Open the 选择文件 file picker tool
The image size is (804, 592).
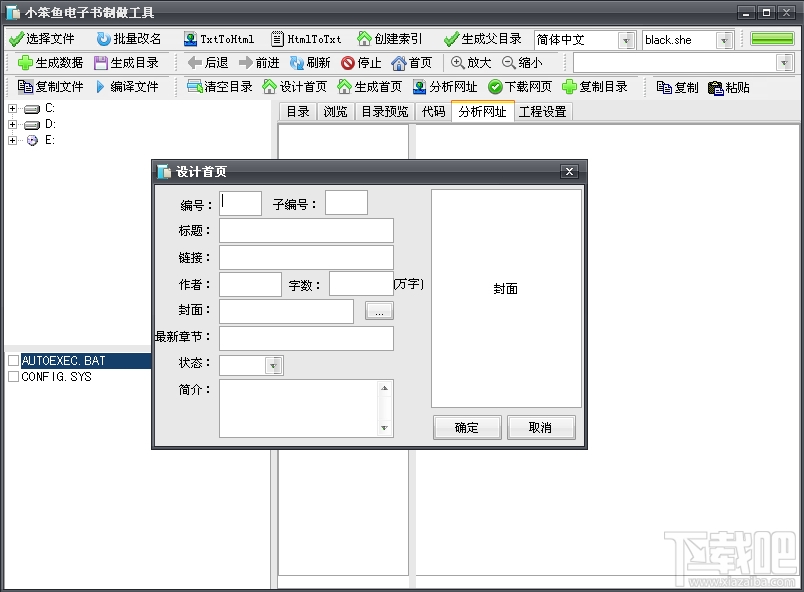click(x=43, y=39)
